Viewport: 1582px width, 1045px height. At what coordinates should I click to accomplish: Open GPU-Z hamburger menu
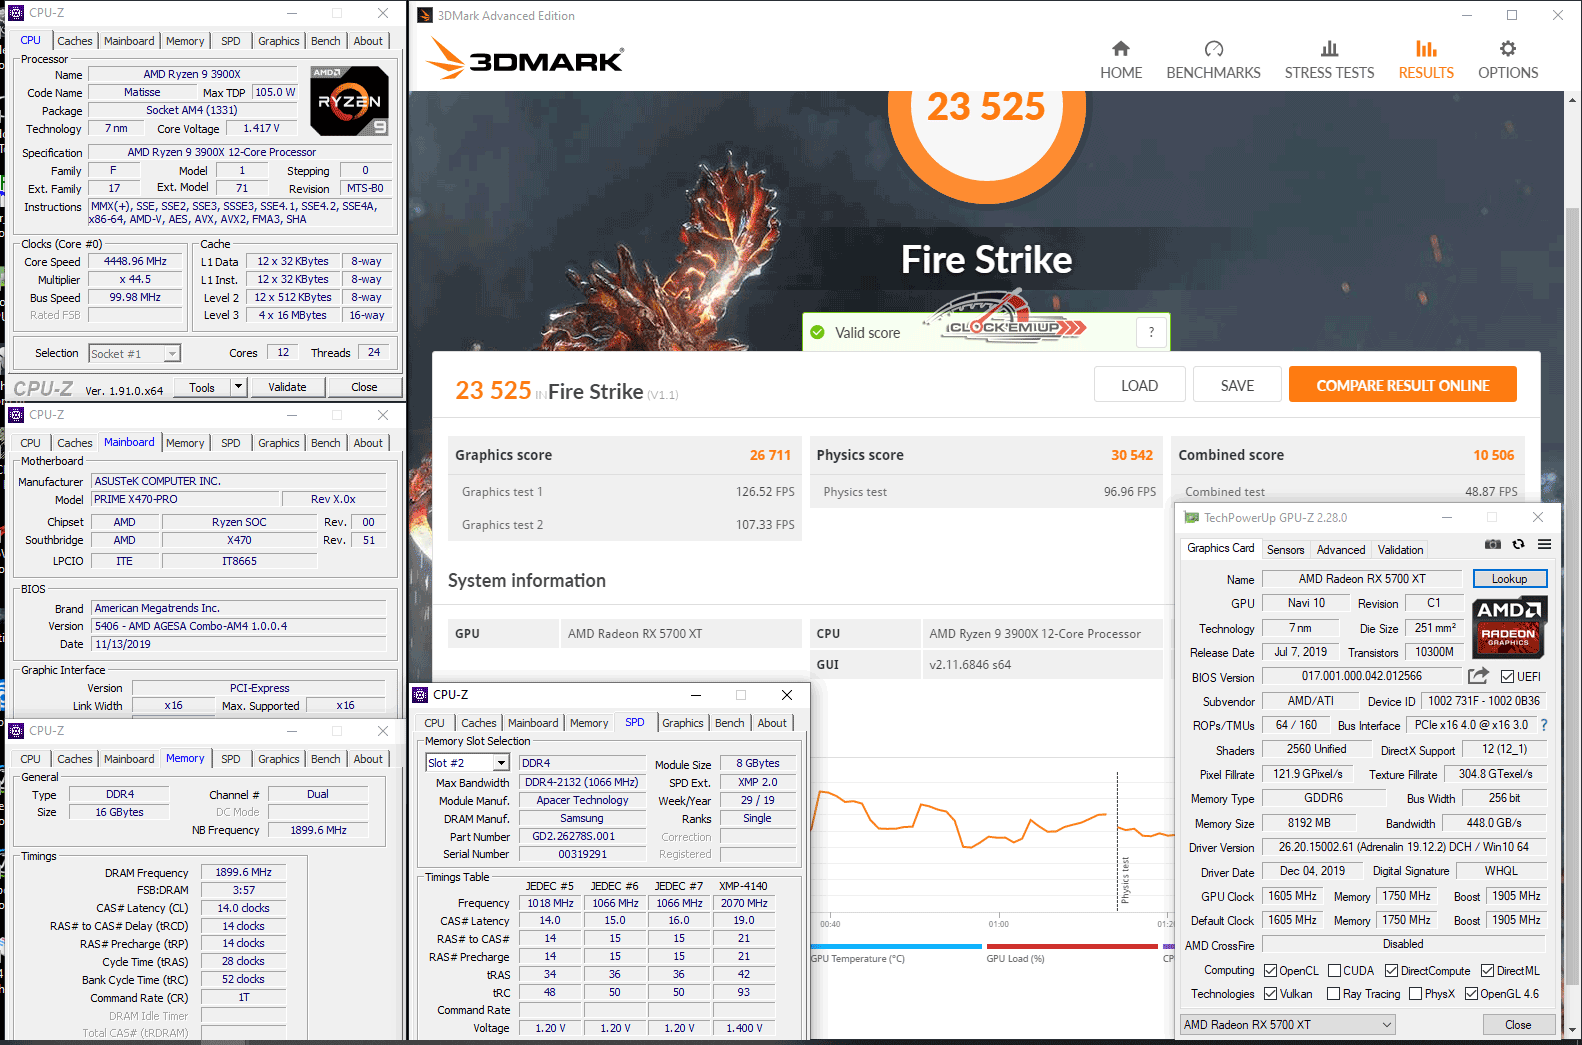(x=1544, y=545)
